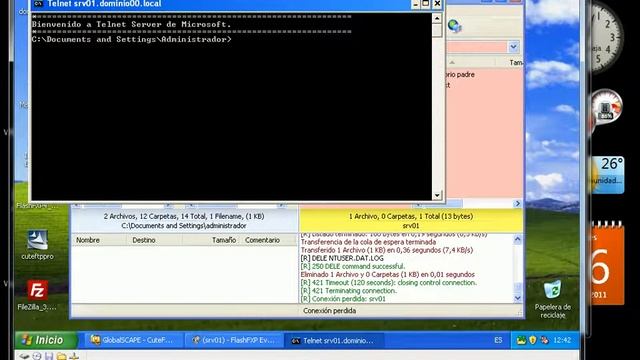640x360 pixels.
Task: Click the orange calendar sidebar gadget
Action: point(607,263)
